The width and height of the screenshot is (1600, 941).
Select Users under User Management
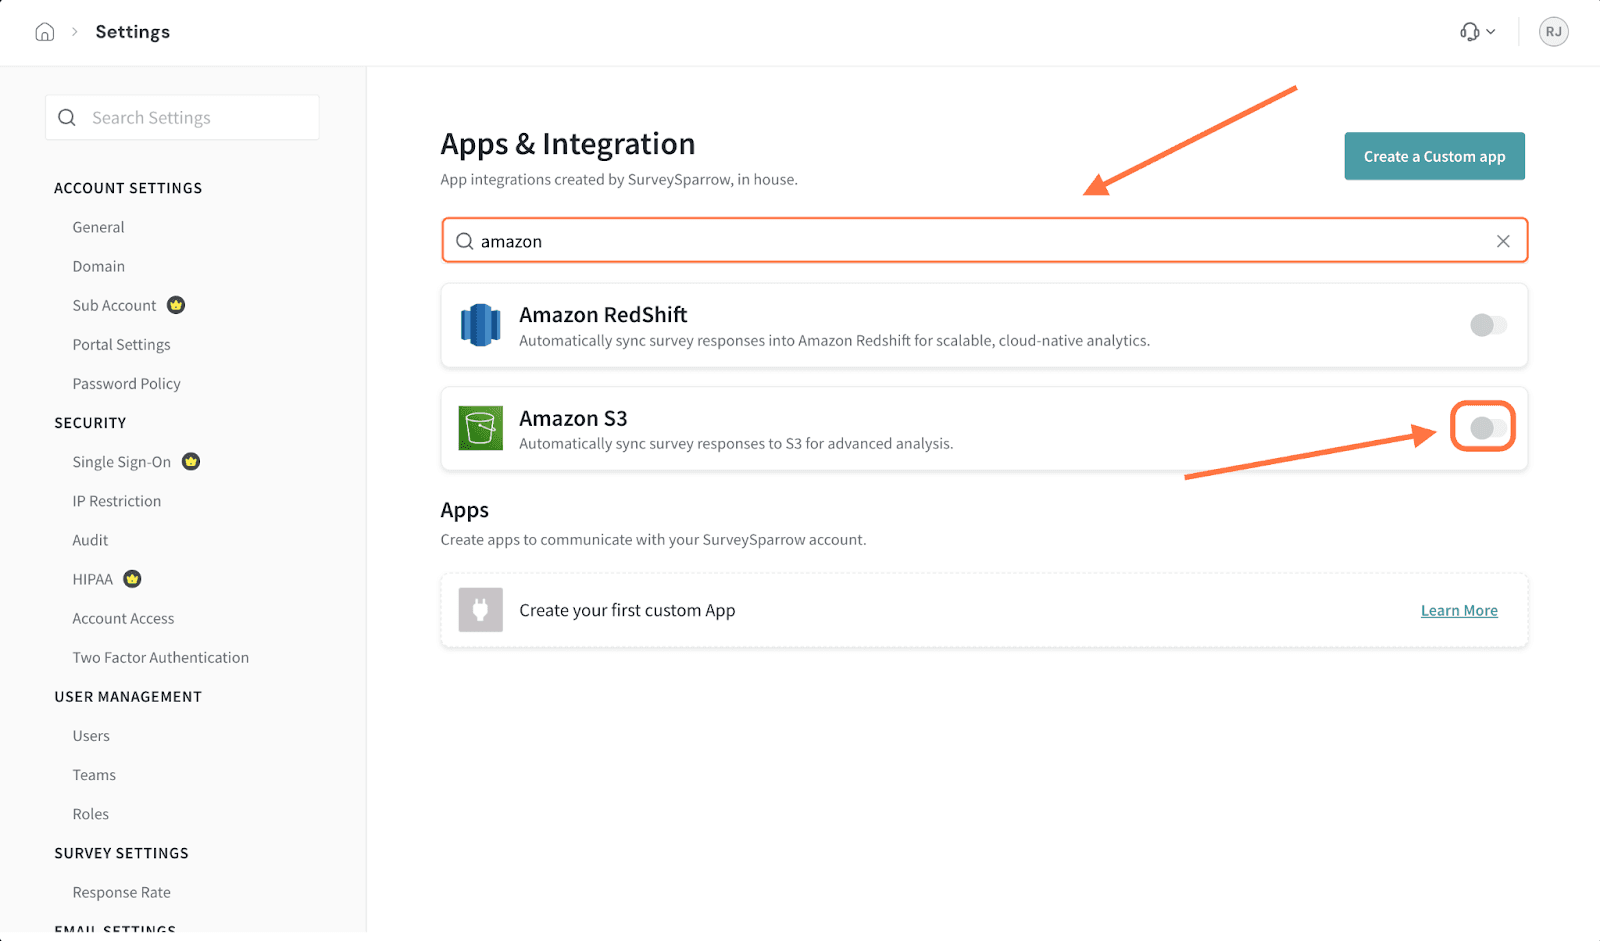pyautogui.click(x=91, y=736)
